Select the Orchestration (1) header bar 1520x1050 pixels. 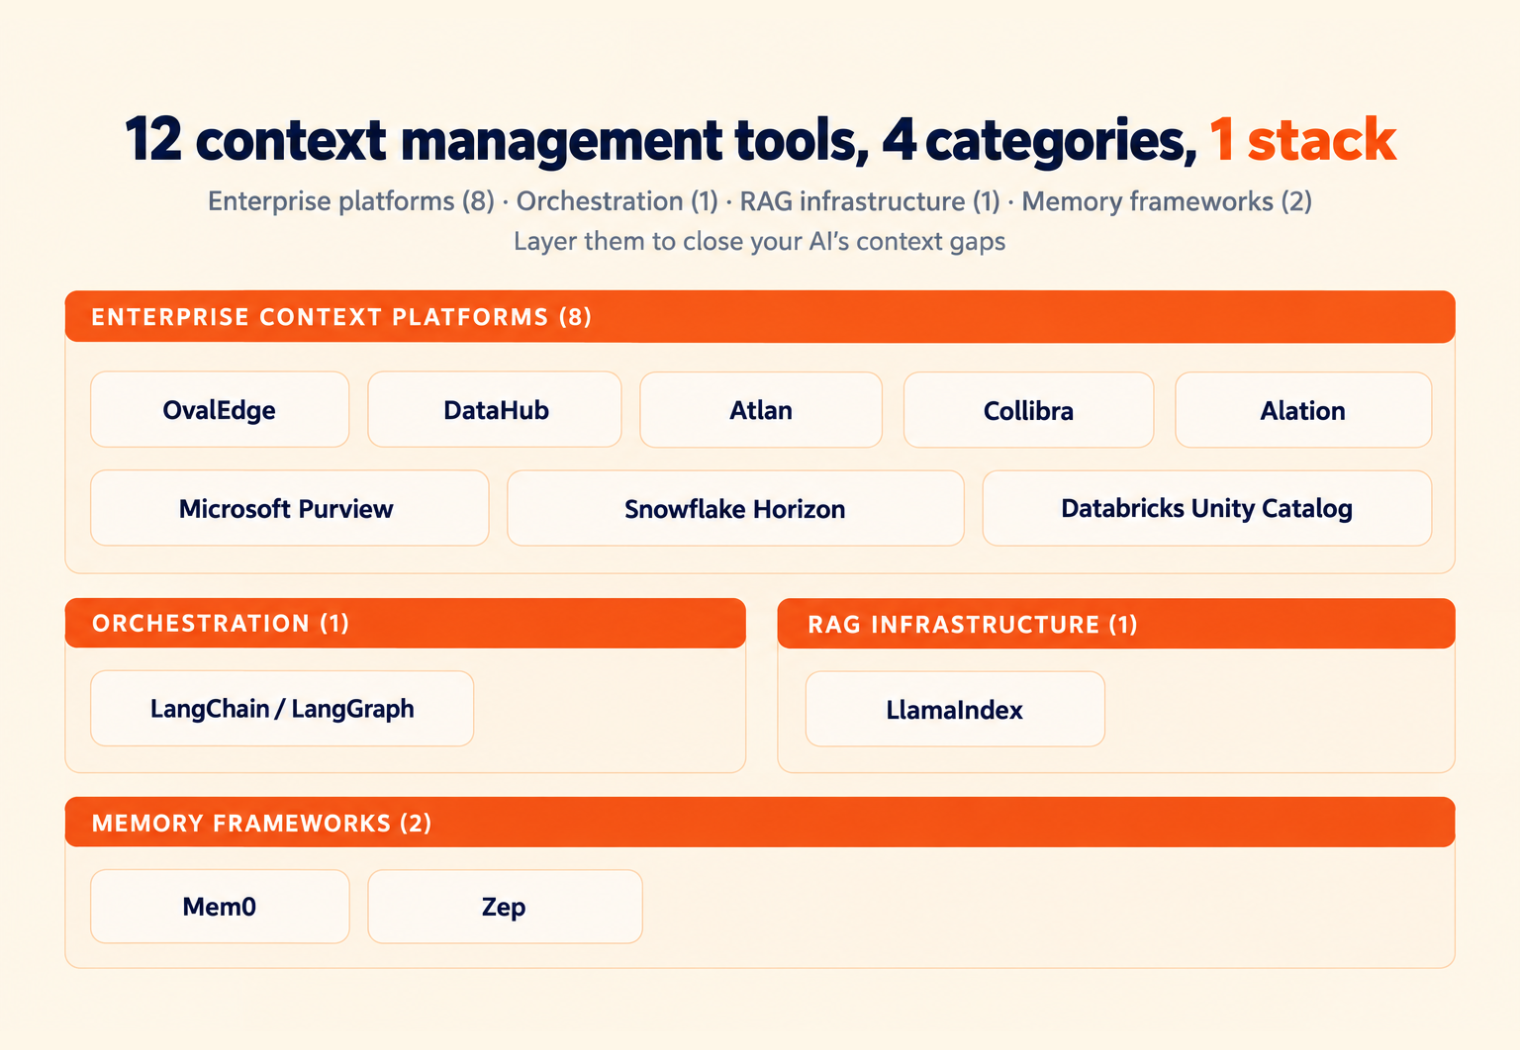coord(405,623)
